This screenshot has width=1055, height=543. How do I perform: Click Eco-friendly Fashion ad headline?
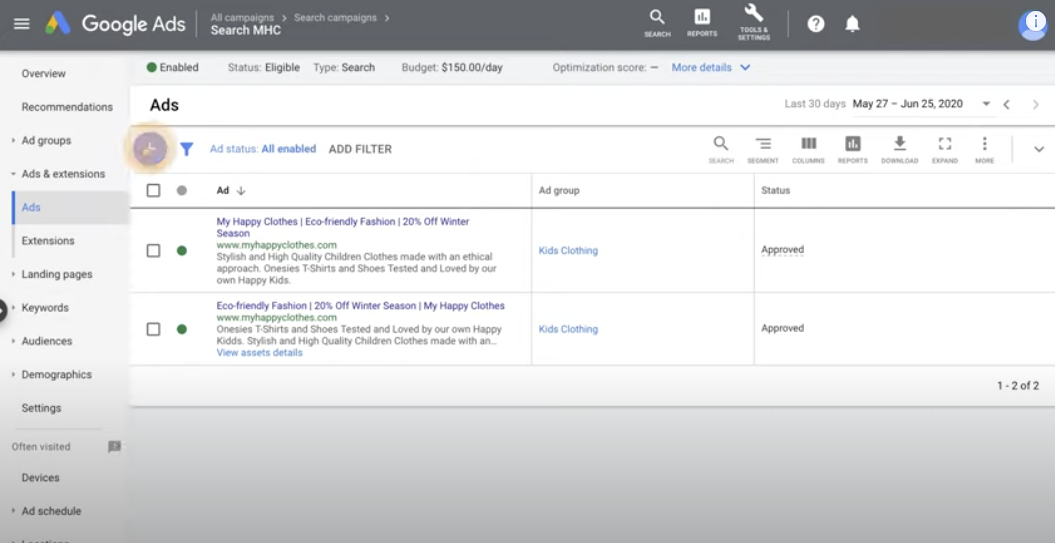(x=361, y=305)
